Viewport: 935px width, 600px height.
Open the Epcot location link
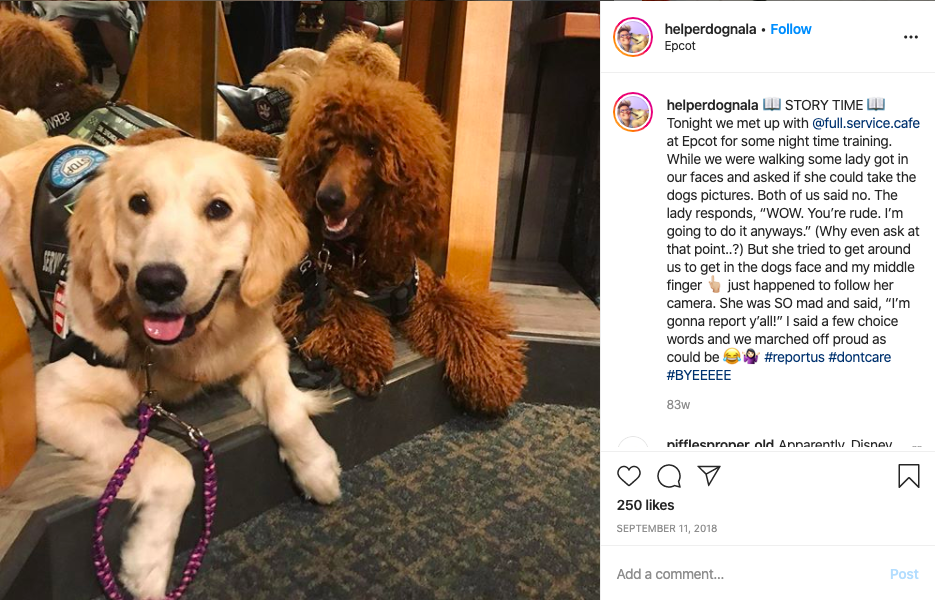[680, 46]
